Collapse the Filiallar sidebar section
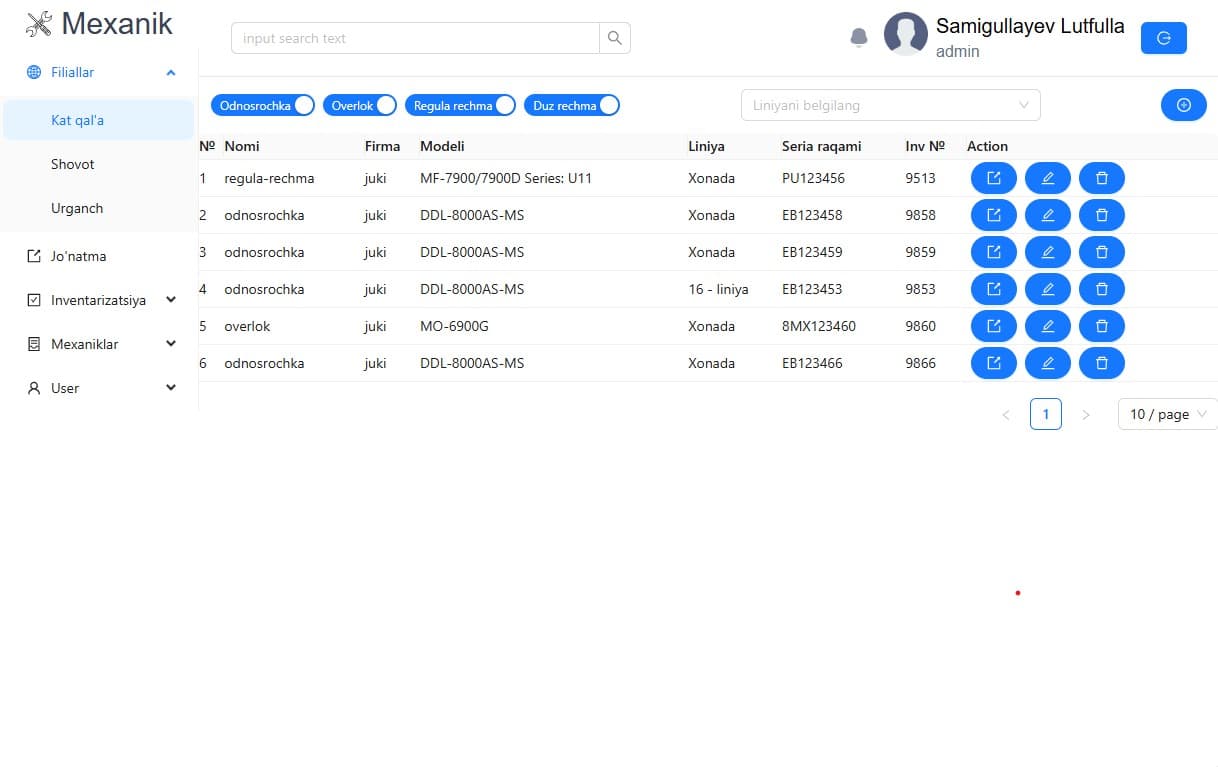Screen dimensions: 1218x767 tap(170, 72)
